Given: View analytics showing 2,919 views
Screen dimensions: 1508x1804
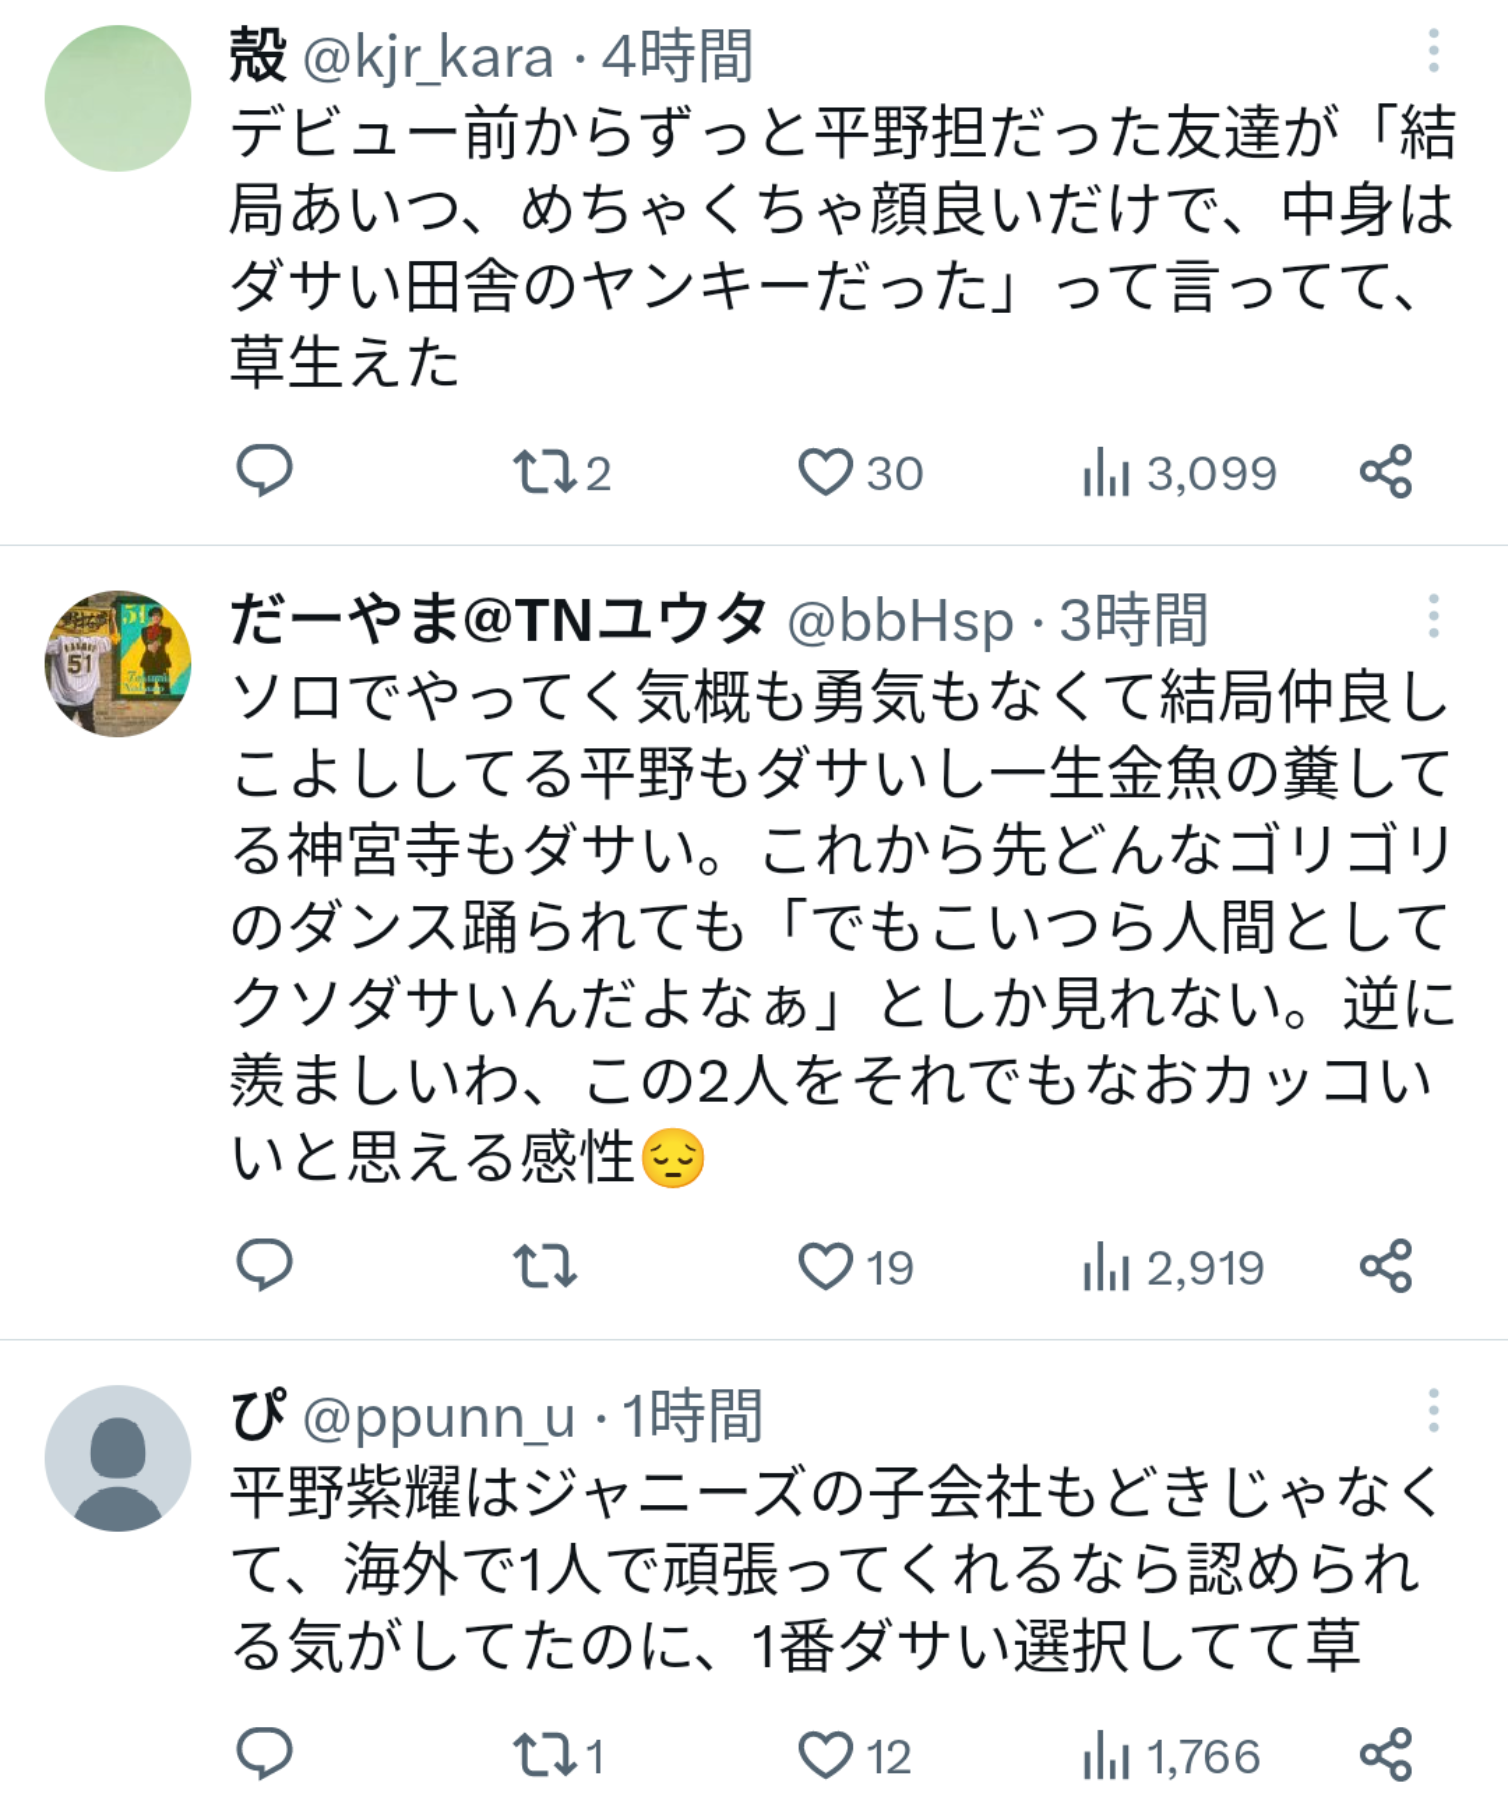Looking at the screenshot, I should [1174, 1267].
